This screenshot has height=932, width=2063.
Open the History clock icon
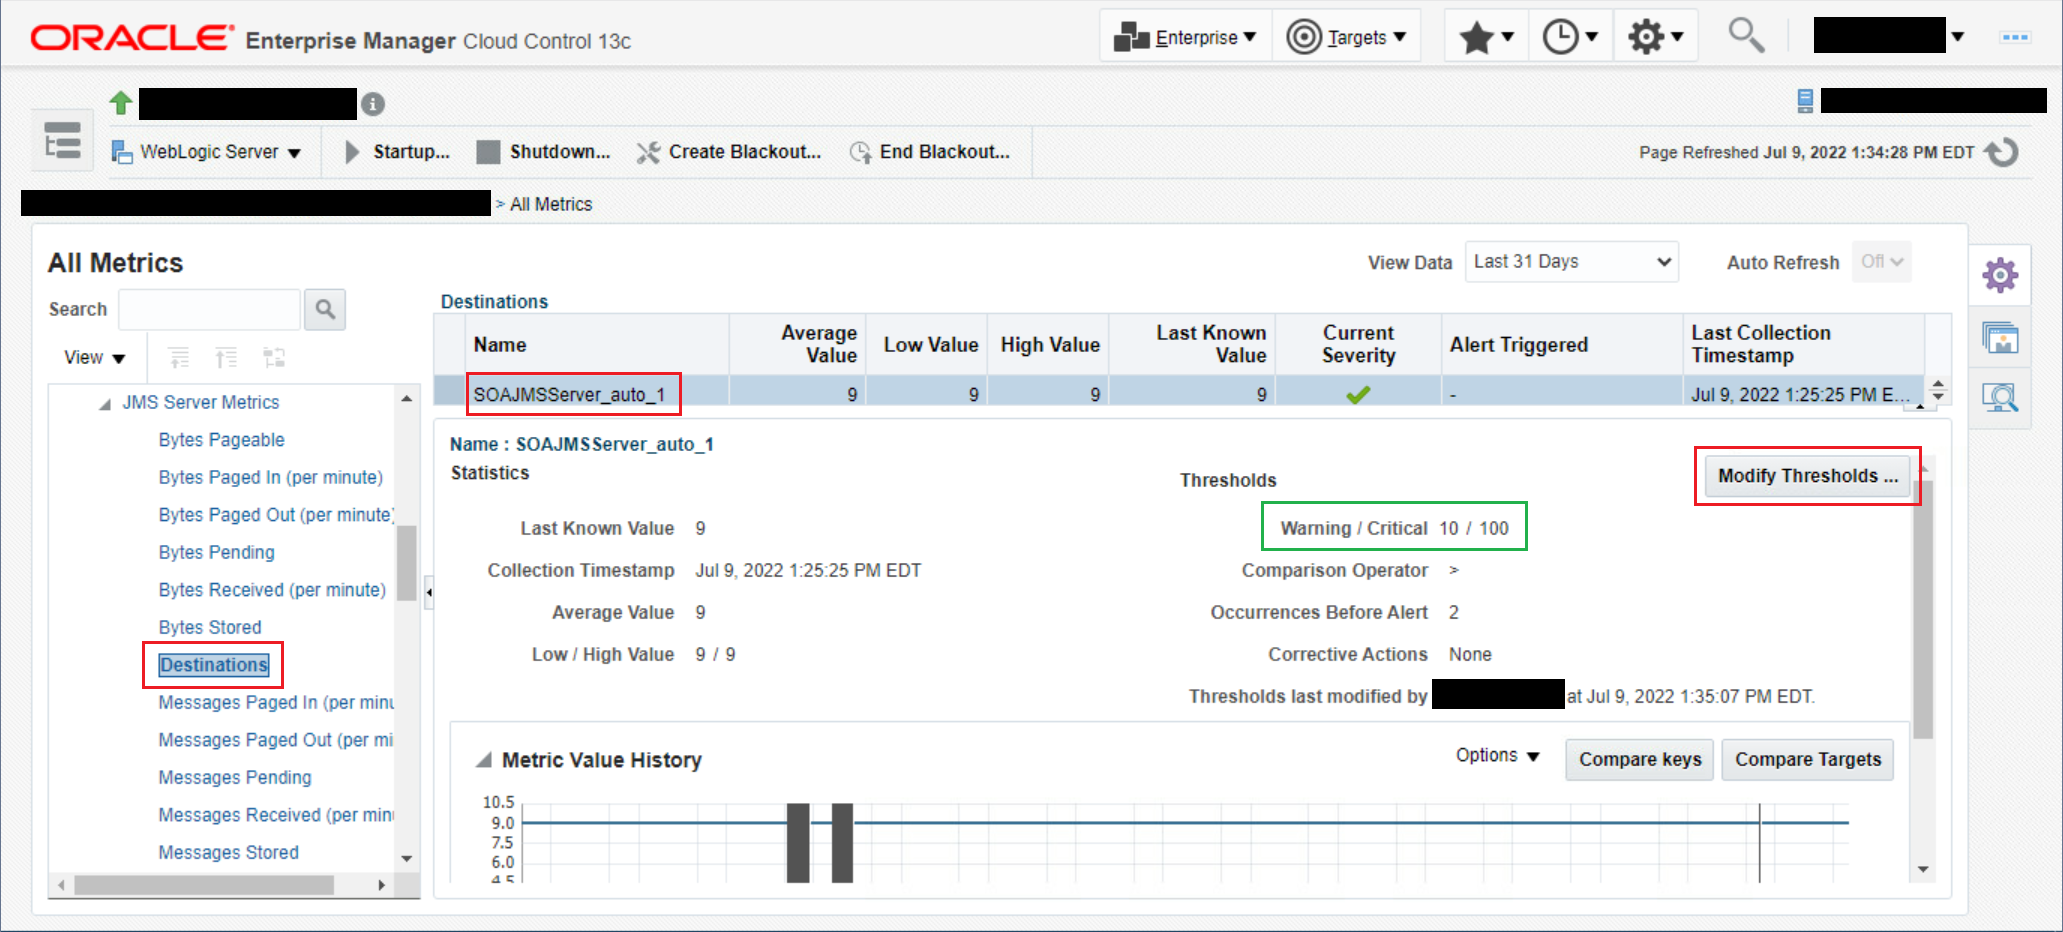1562,35
